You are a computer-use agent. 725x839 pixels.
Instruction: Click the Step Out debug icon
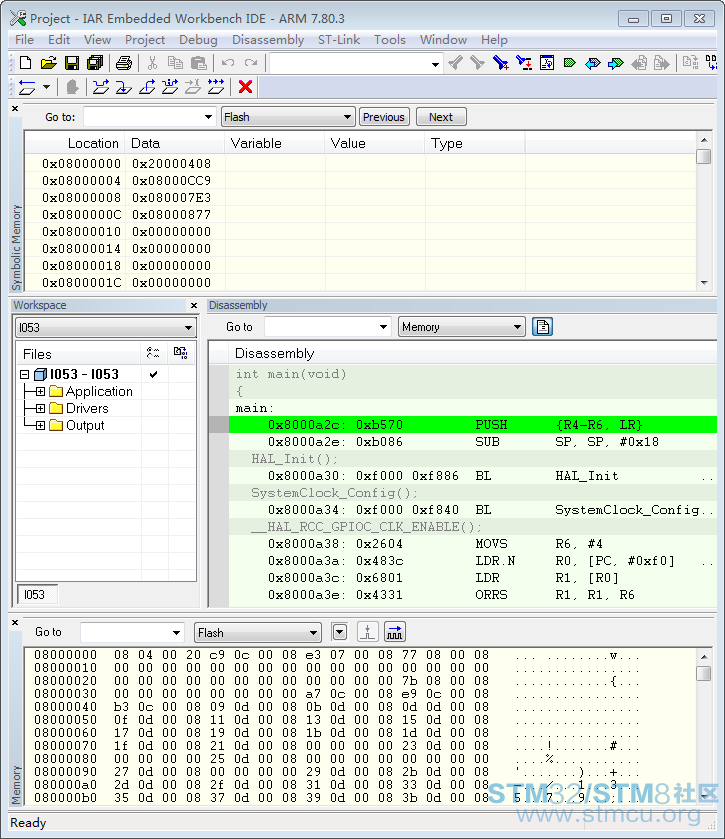(147, 87)
